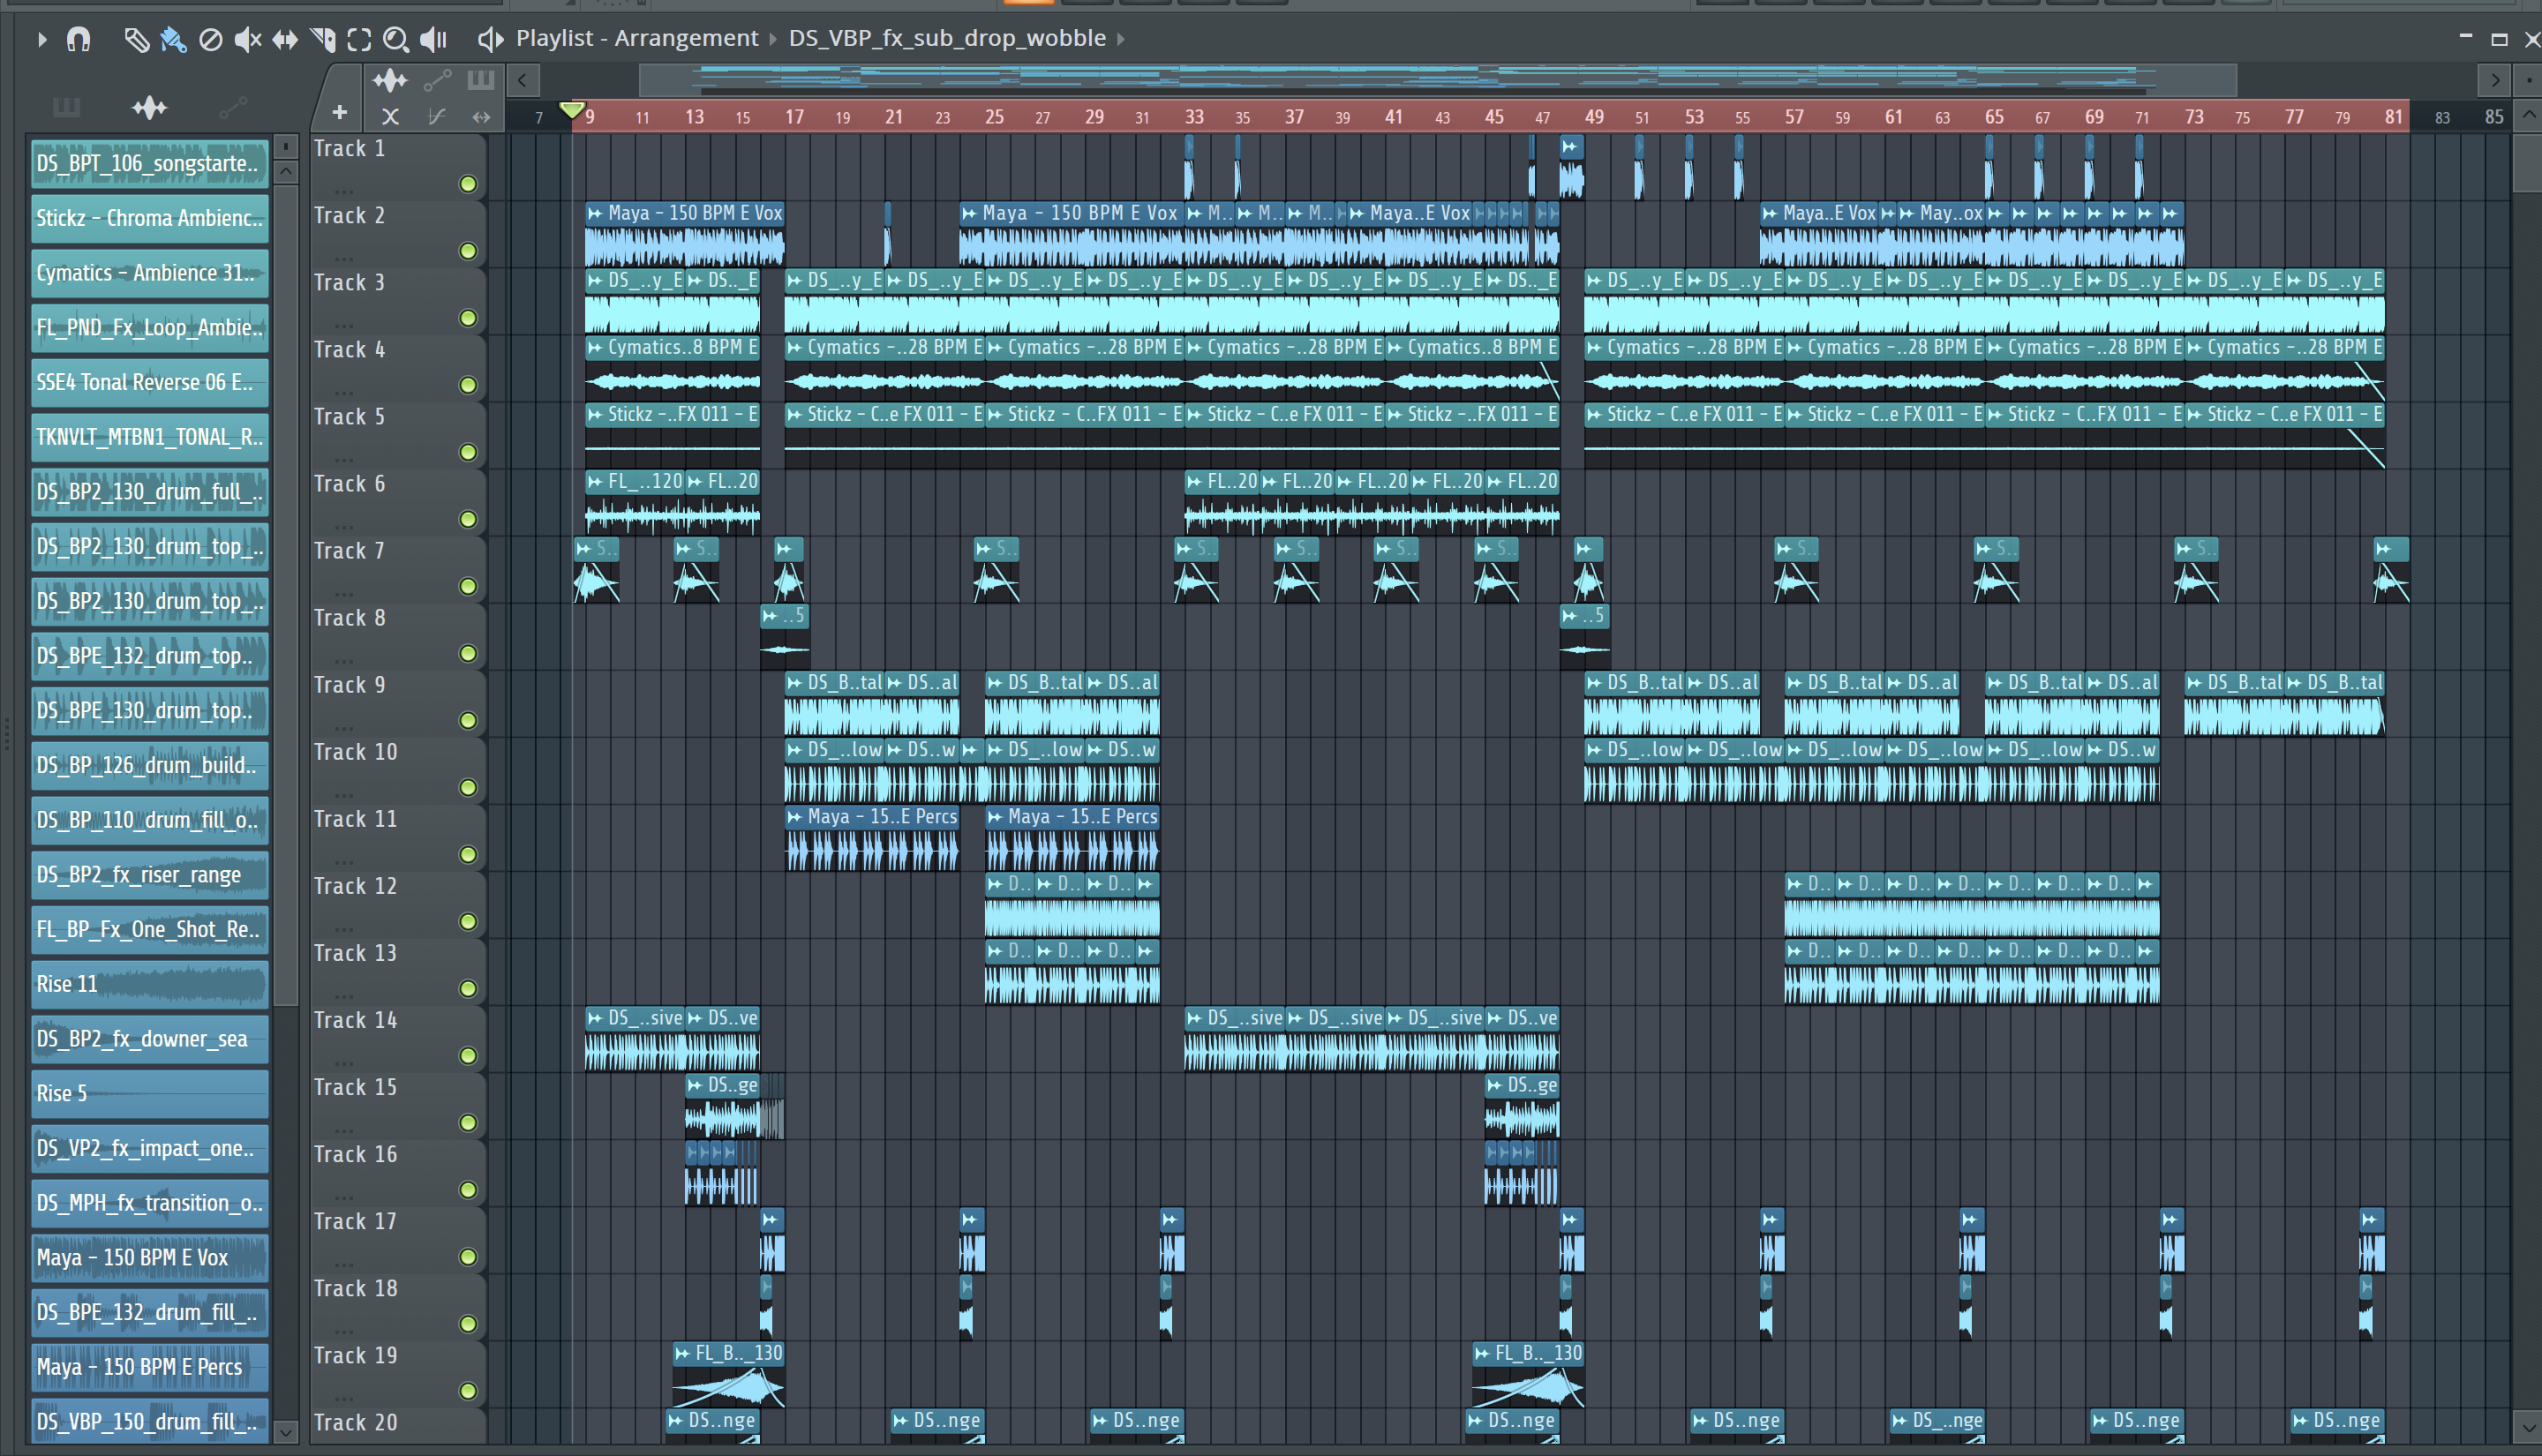
Task: Open menu of first Maya 15..E Percs clip on Track 11
Action: coord(796,816)
